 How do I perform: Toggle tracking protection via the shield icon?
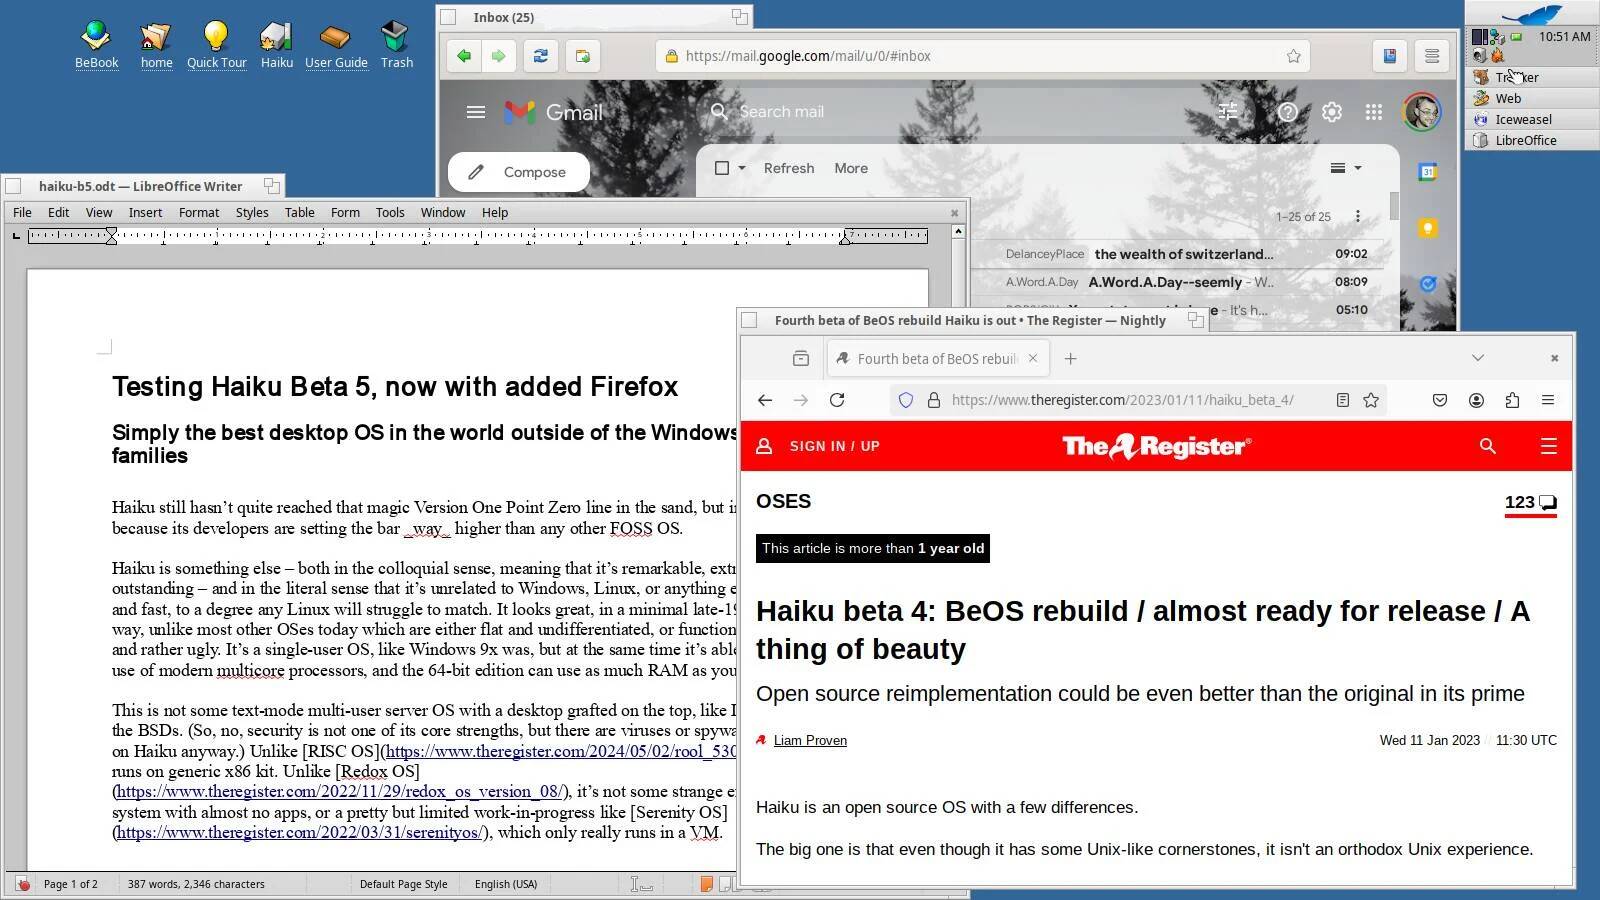[905, 399]
